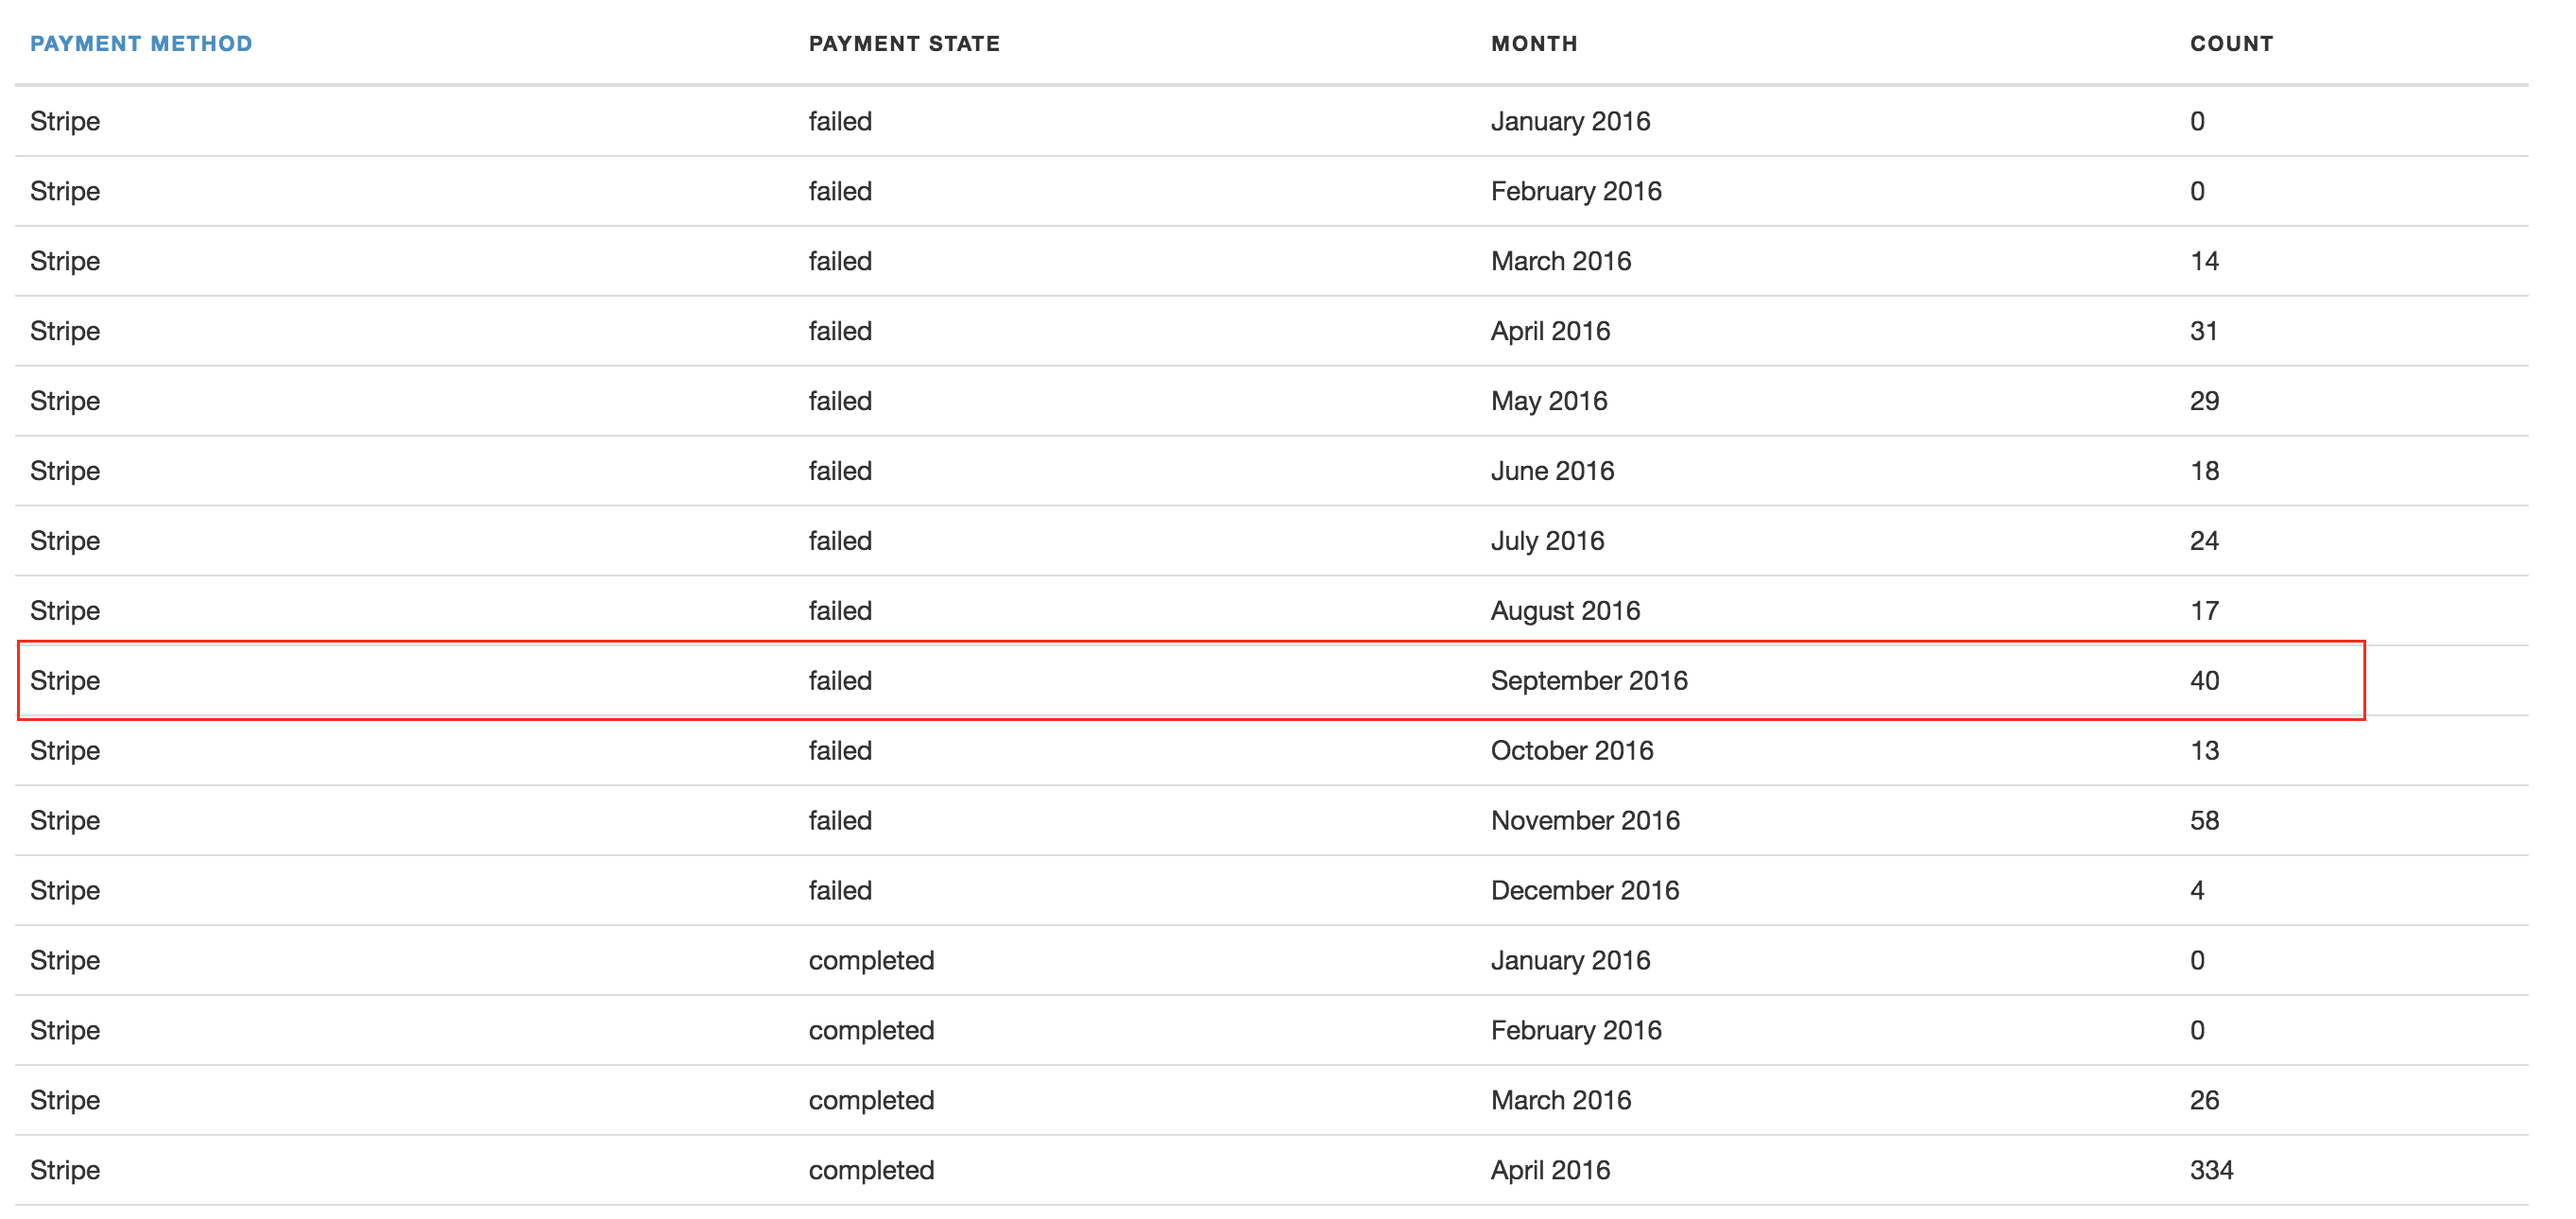Click count 17 in August 2016 row

coord(2204,611)
